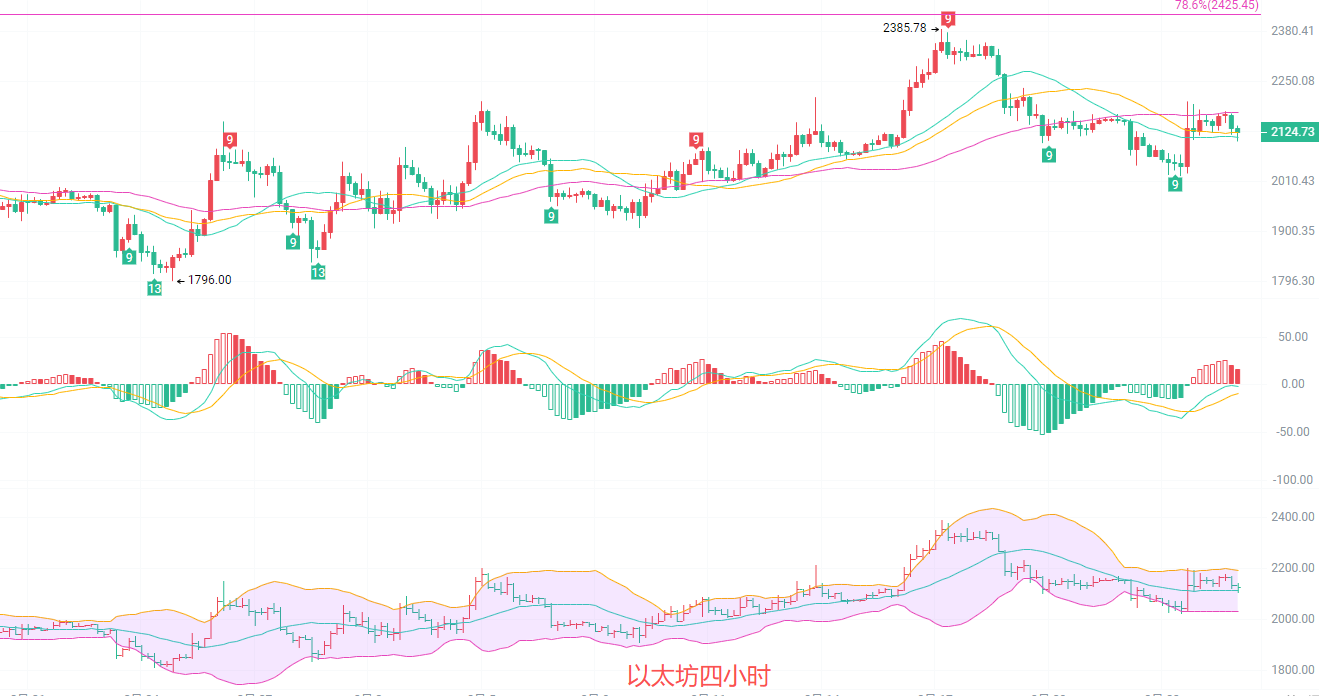
Task: Click the 以太坊四小时 chart title
Action: pyautogui.click(x=699, y=677)
